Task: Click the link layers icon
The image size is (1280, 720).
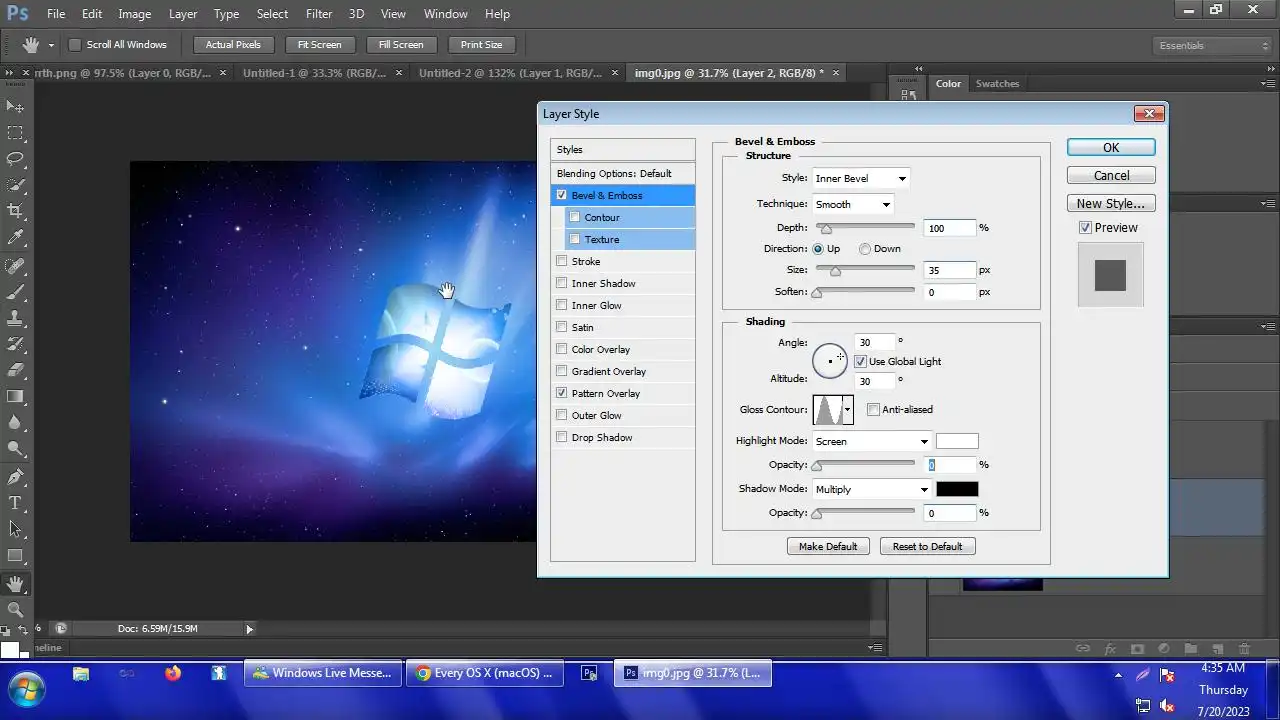Action: 1083,648
